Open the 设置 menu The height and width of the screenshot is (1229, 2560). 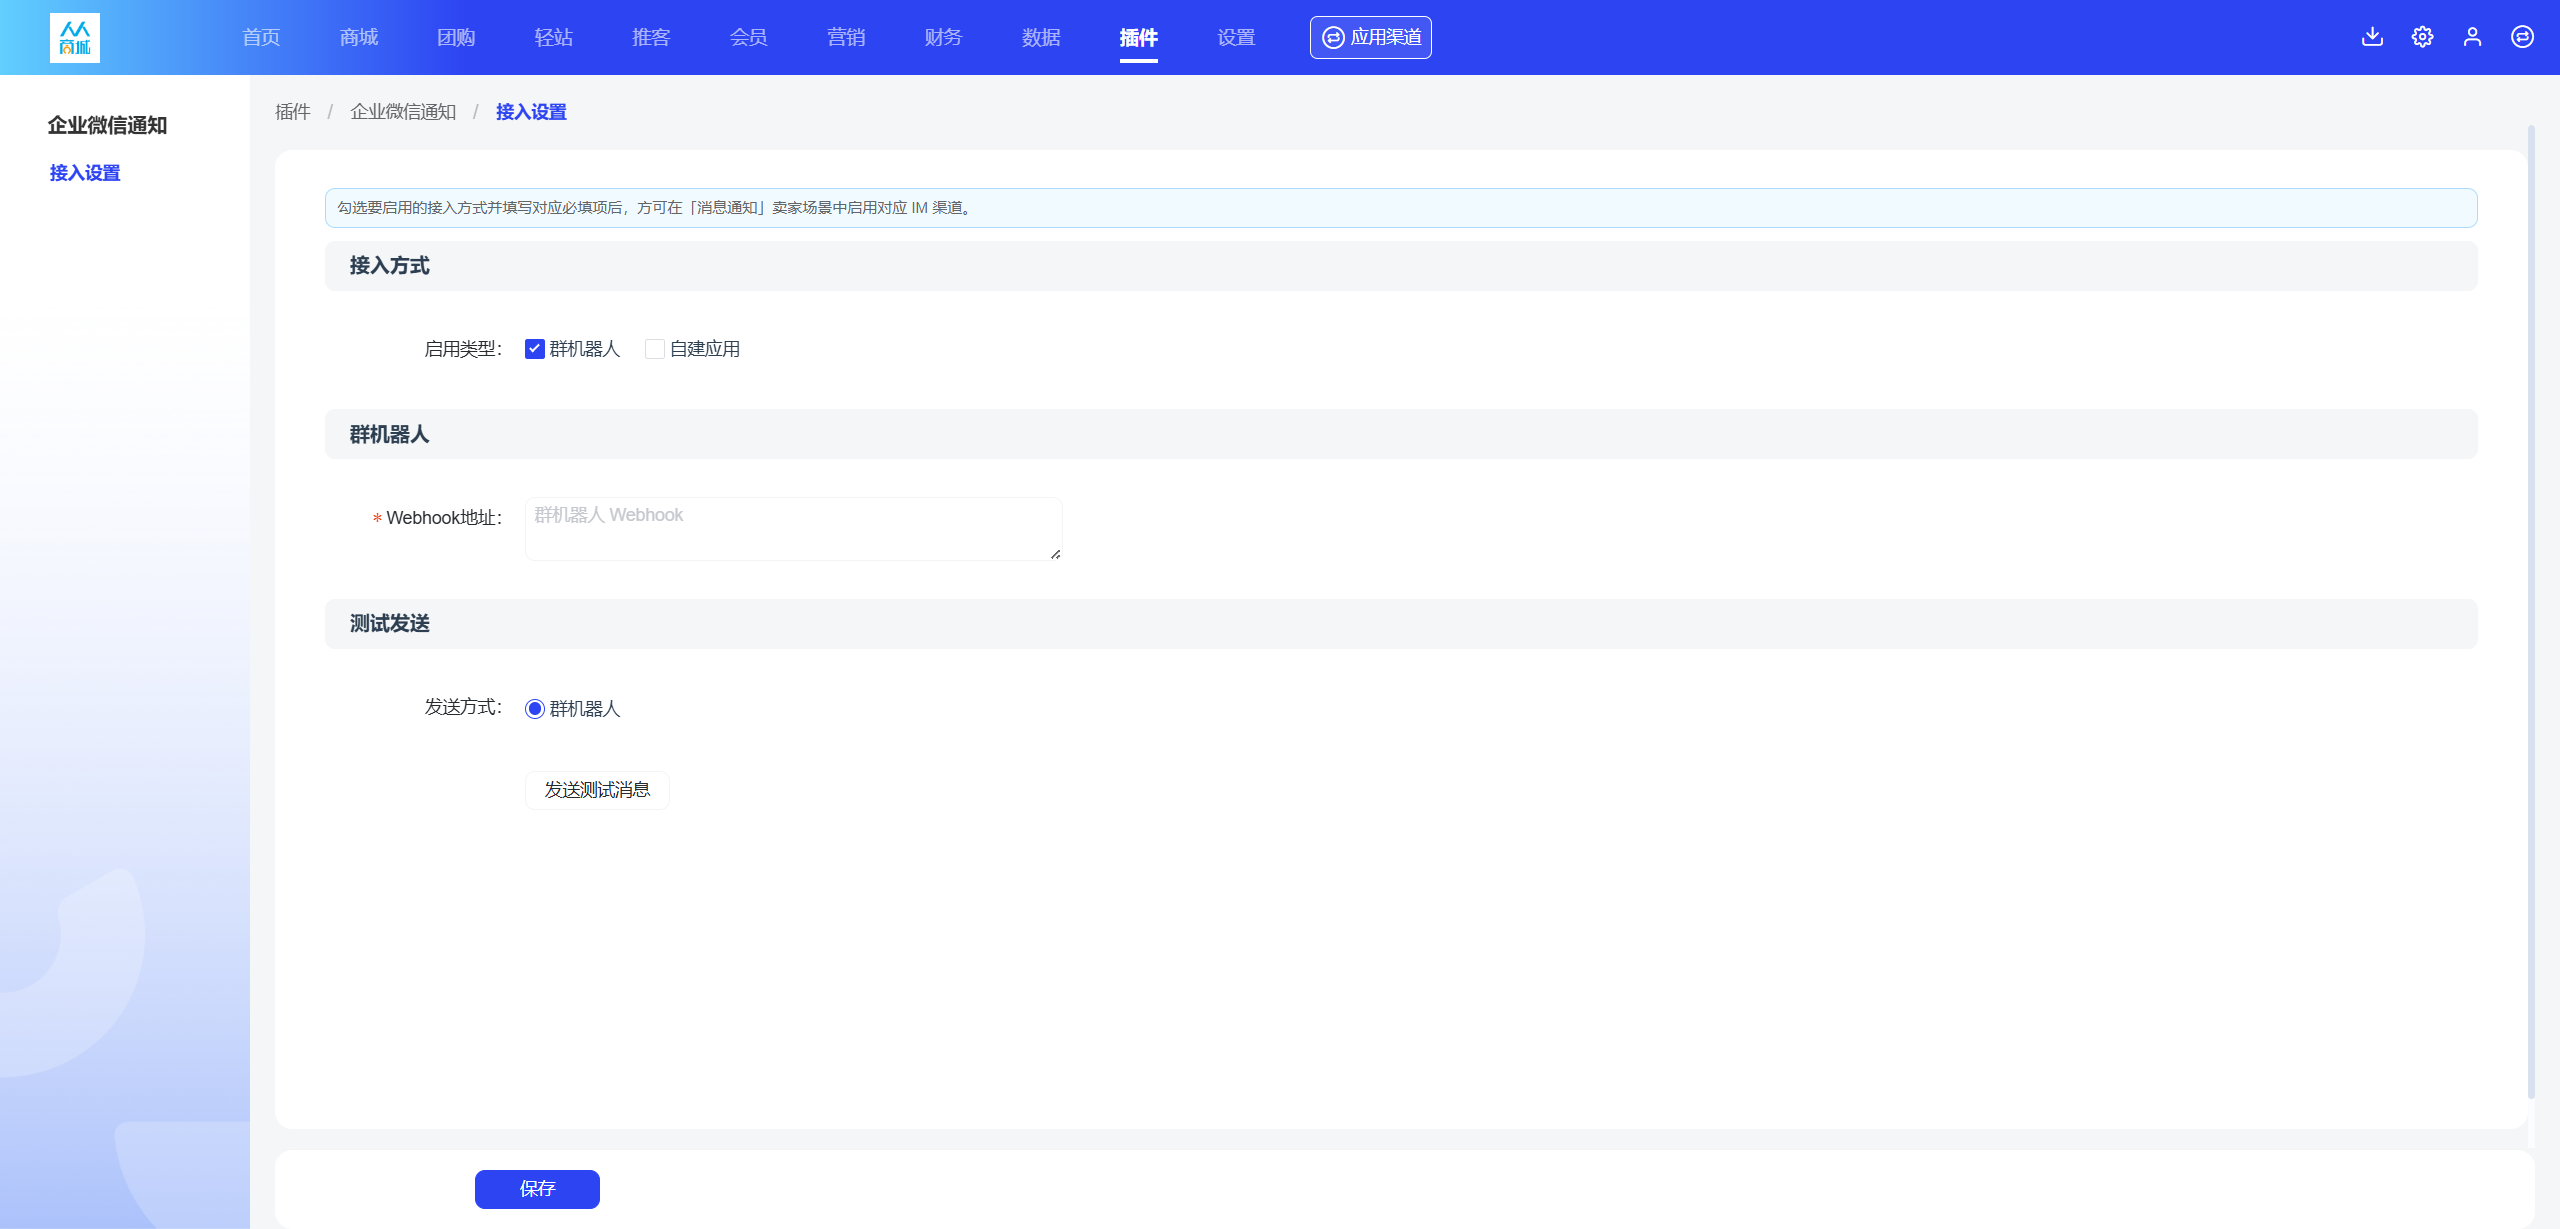[x=1236, y=37]
